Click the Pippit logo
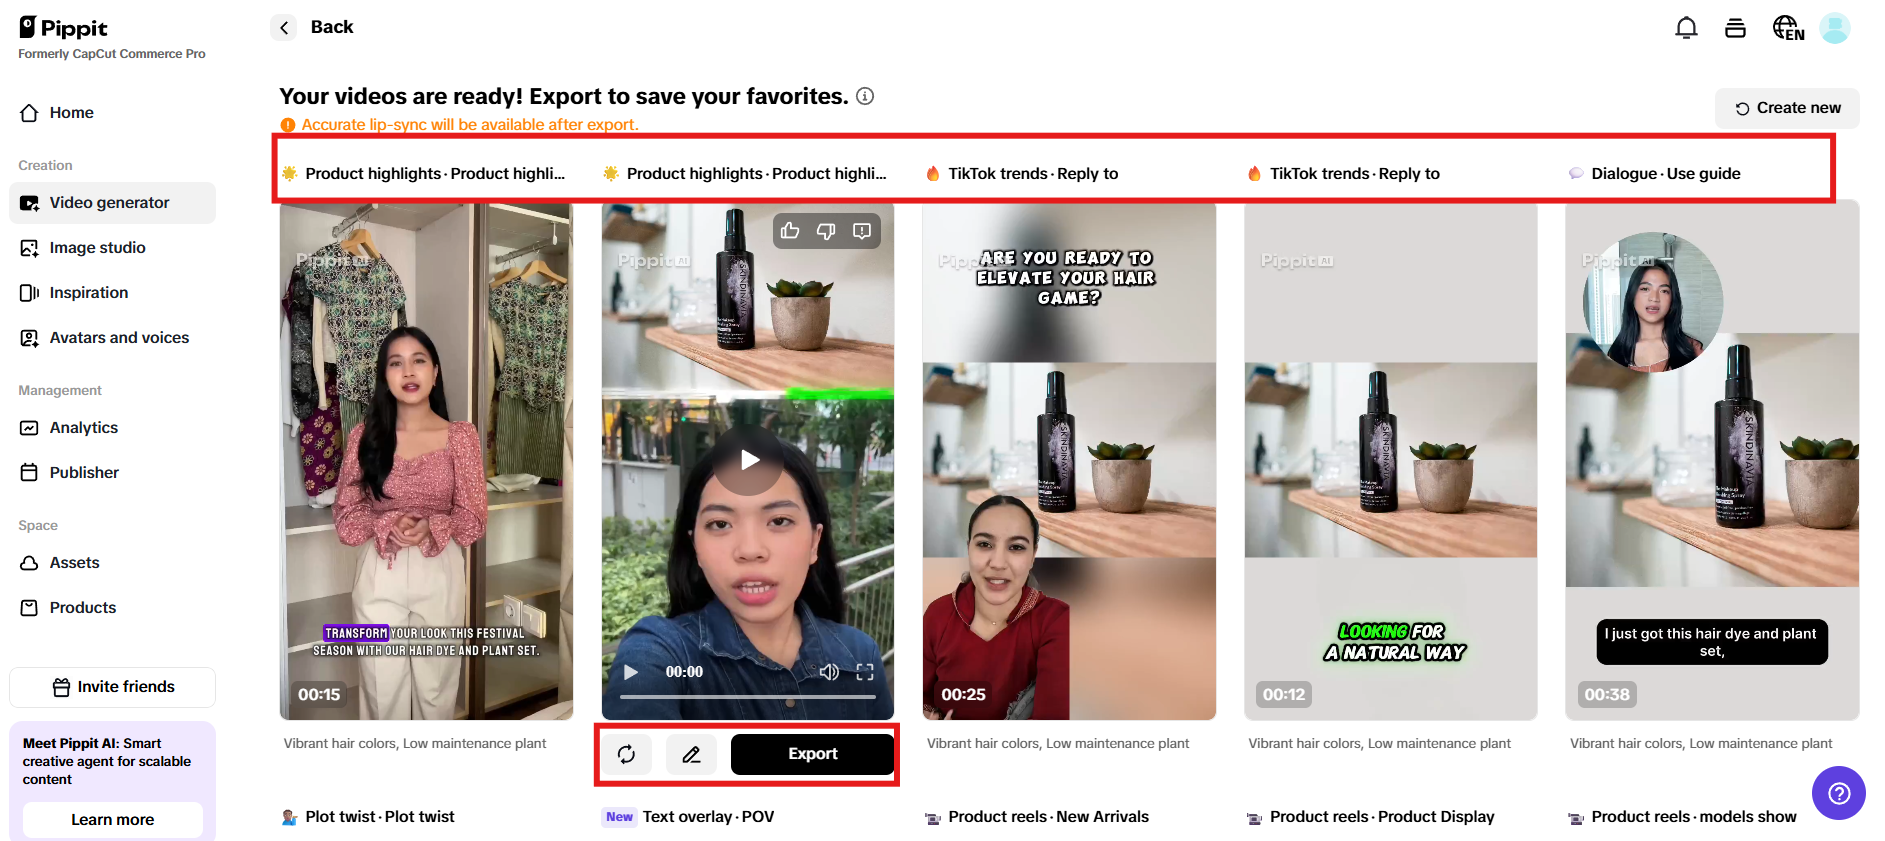1885x841 pixels. coord(63,28)
